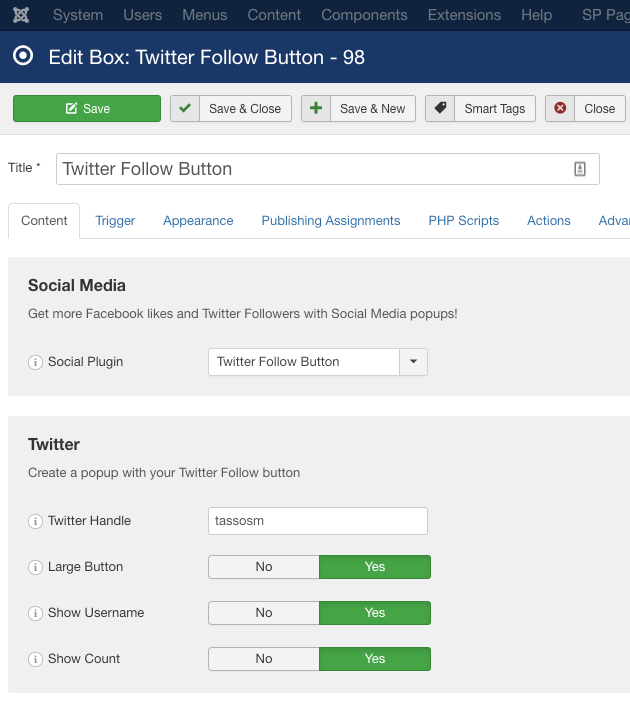The width and height of the screenshot is (630, 701).
Task: Open the Components menu
Action: (364, 15)
